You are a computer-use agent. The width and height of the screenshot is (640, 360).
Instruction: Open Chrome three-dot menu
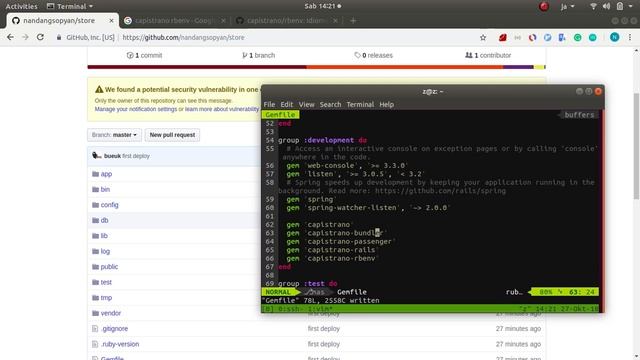[x=630, y=38]
